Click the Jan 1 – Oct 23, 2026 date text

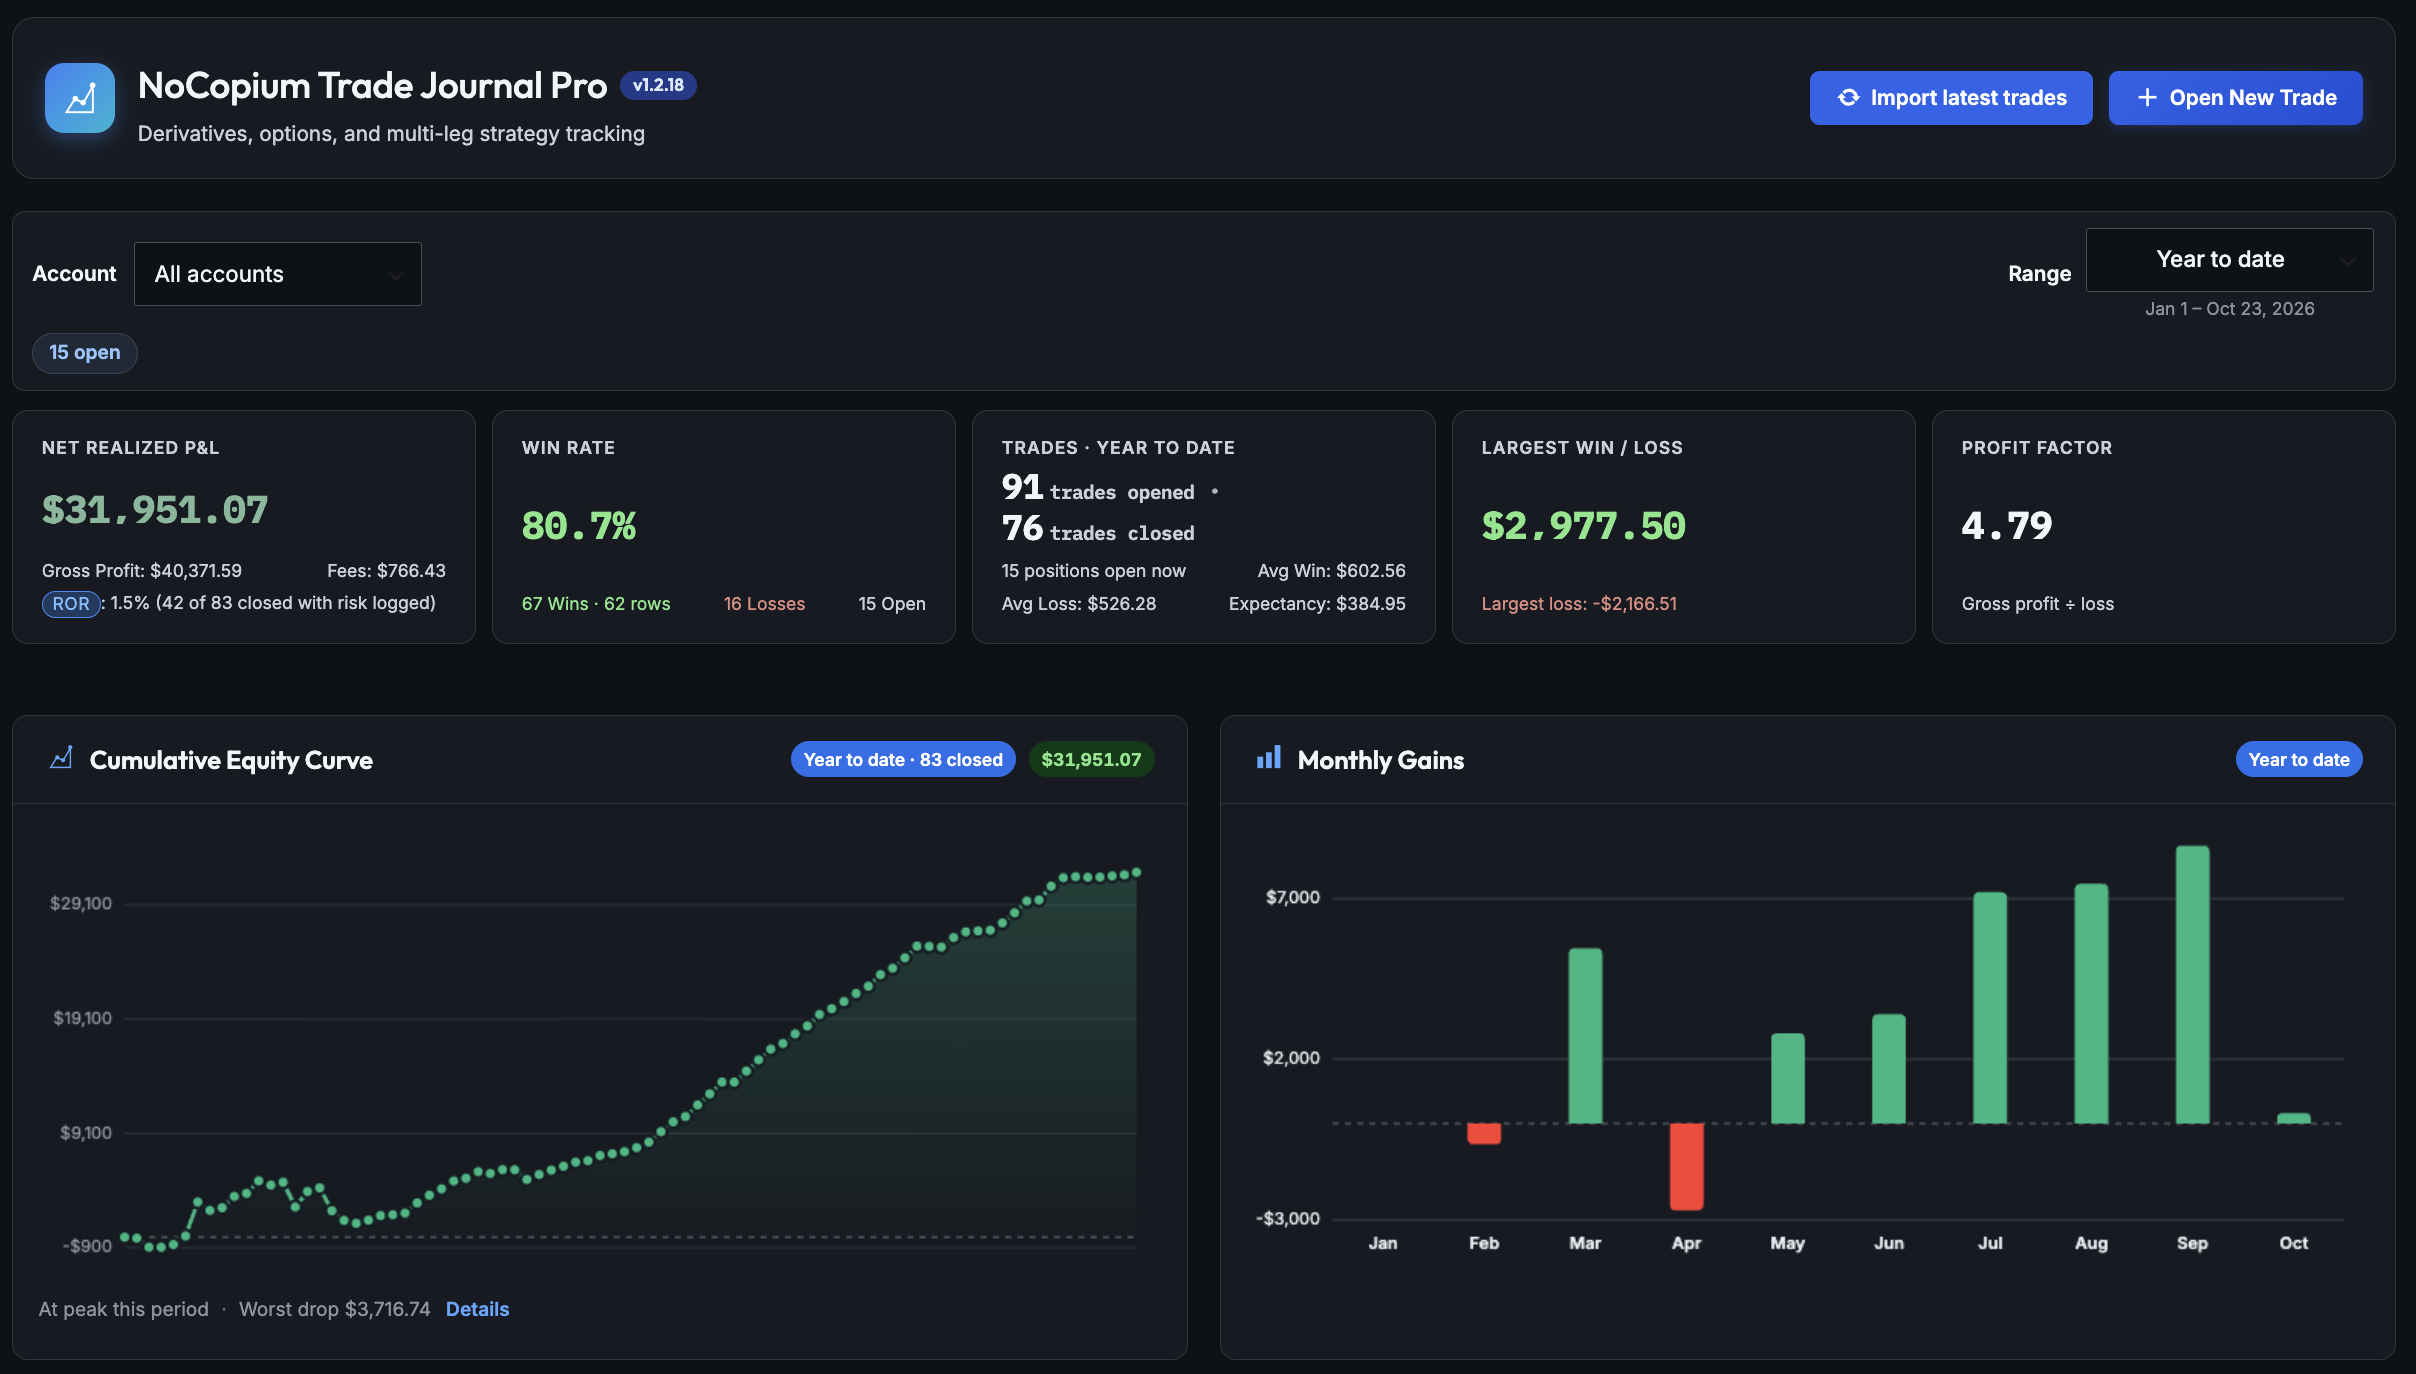tap(2230, 309)
